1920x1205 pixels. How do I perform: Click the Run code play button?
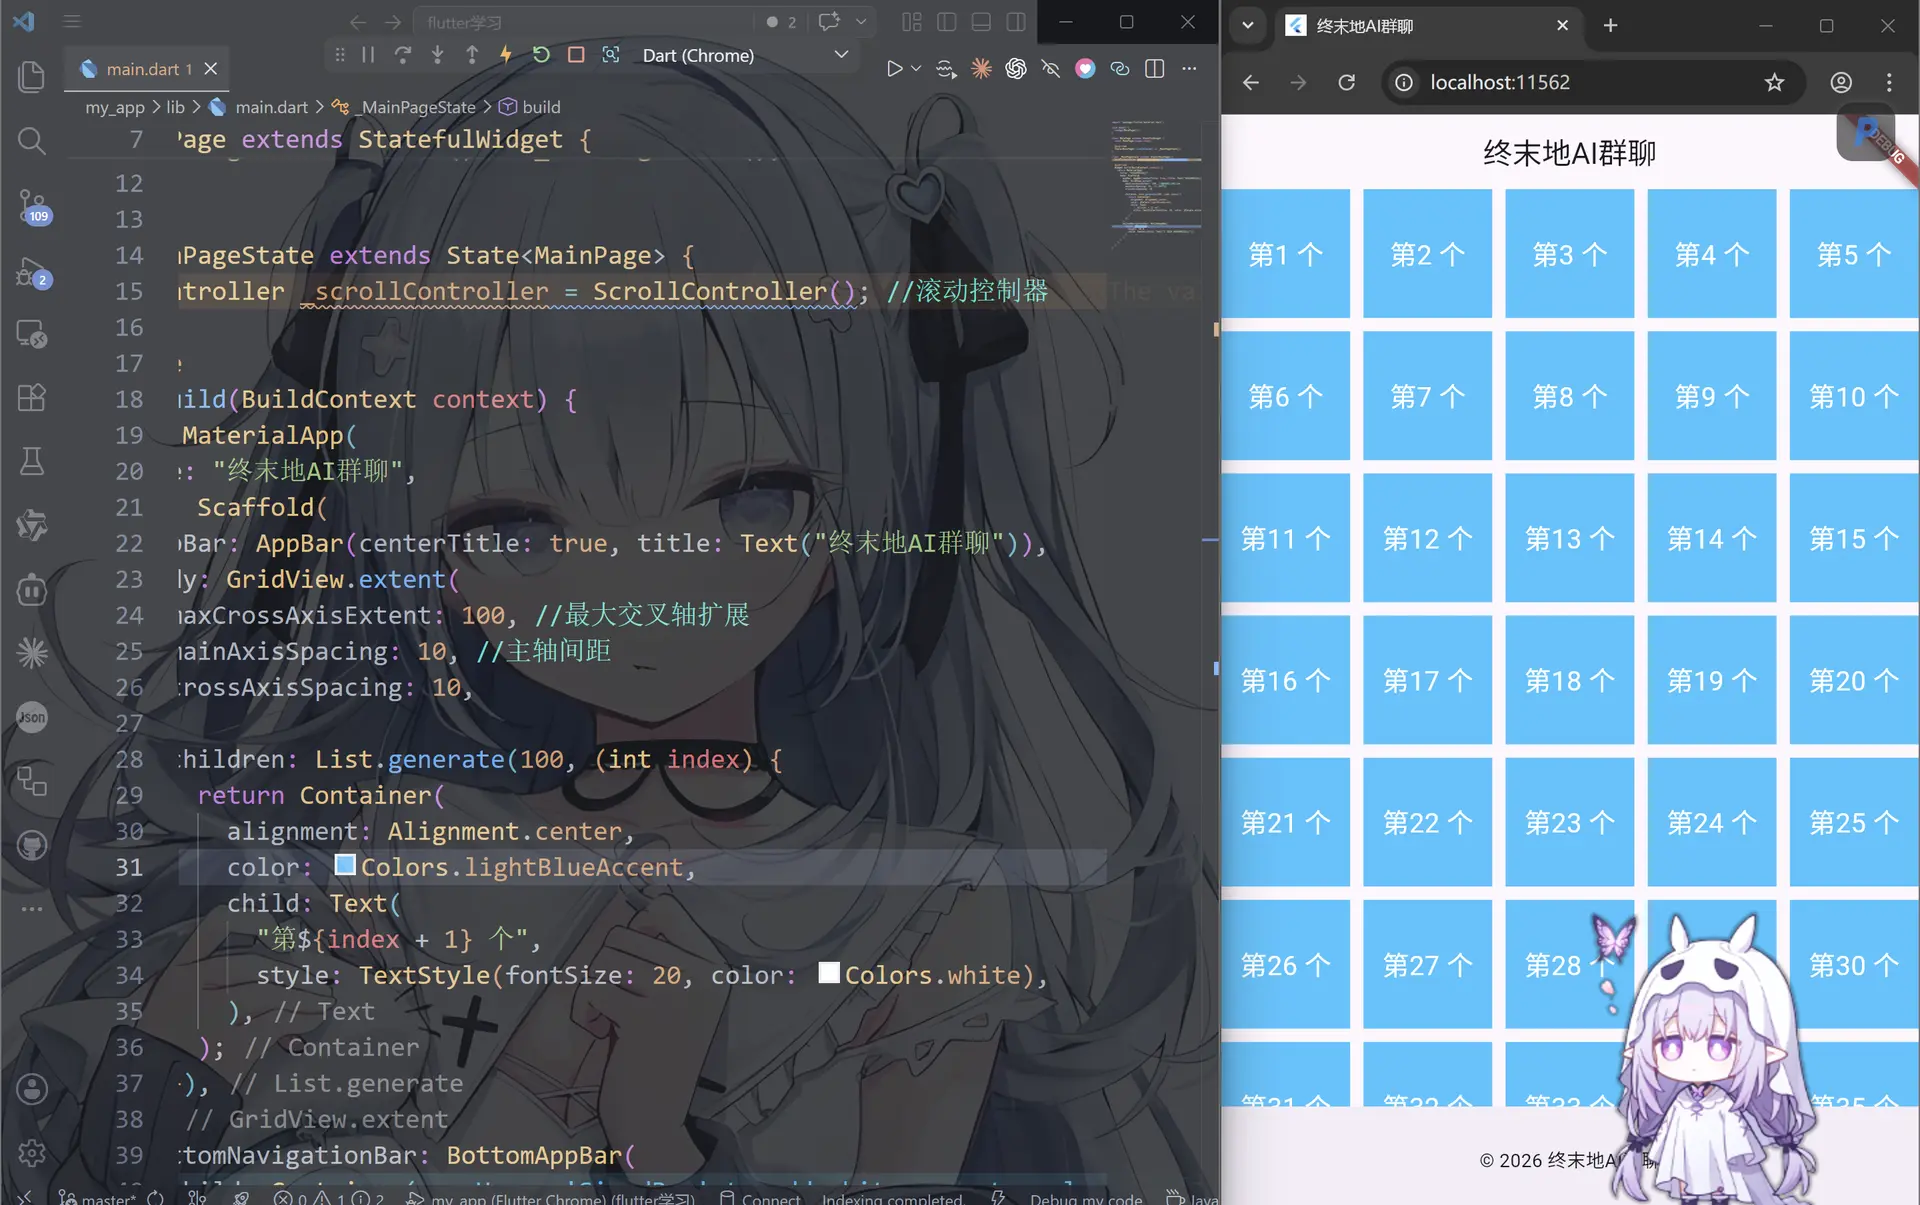(894, 68)
